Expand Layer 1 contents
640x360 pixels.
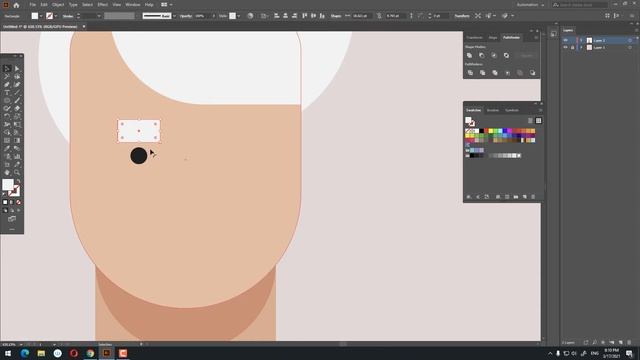[581, 48]
